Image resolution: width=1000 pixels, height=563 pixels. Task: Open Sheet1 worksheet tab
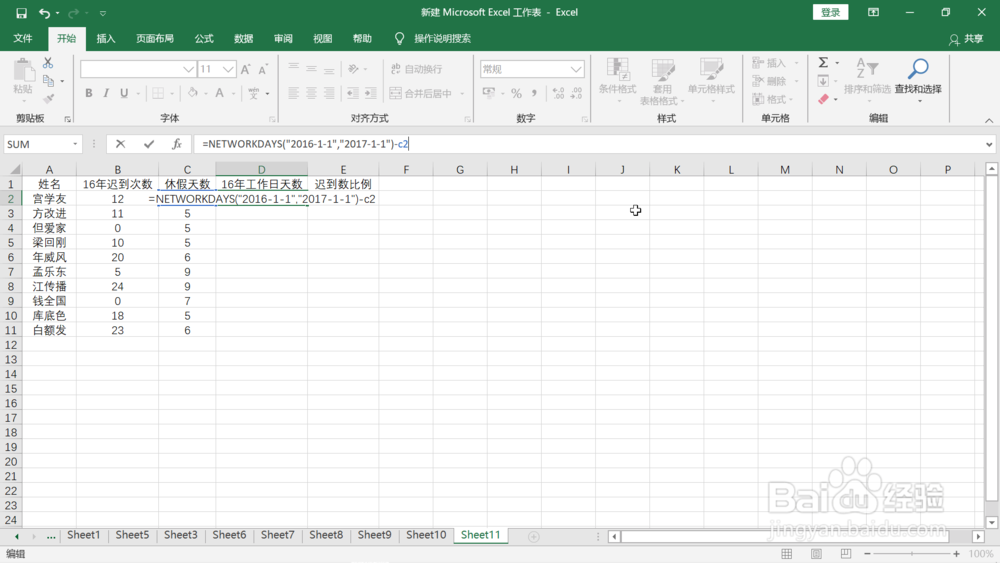coord(84,535)
